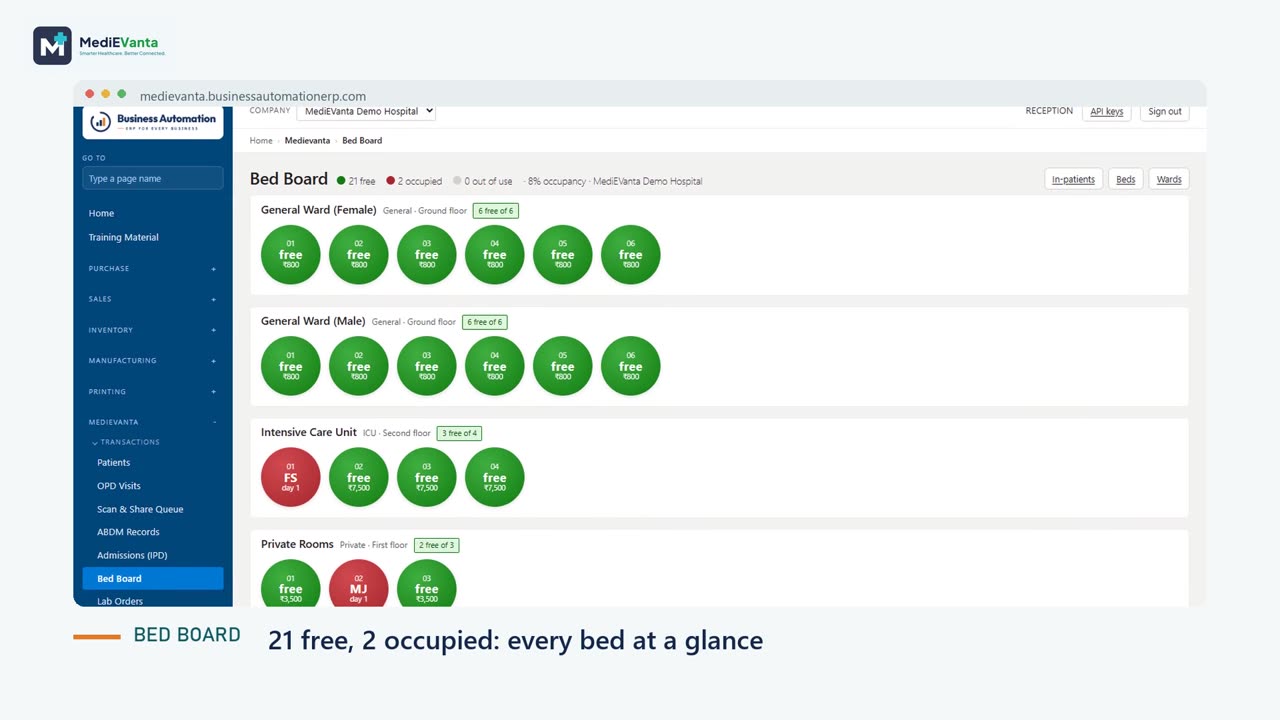Collapse the Transactions subsection chevron
This screenshot has width=1280, height=720.
click(x=95, y=442)
